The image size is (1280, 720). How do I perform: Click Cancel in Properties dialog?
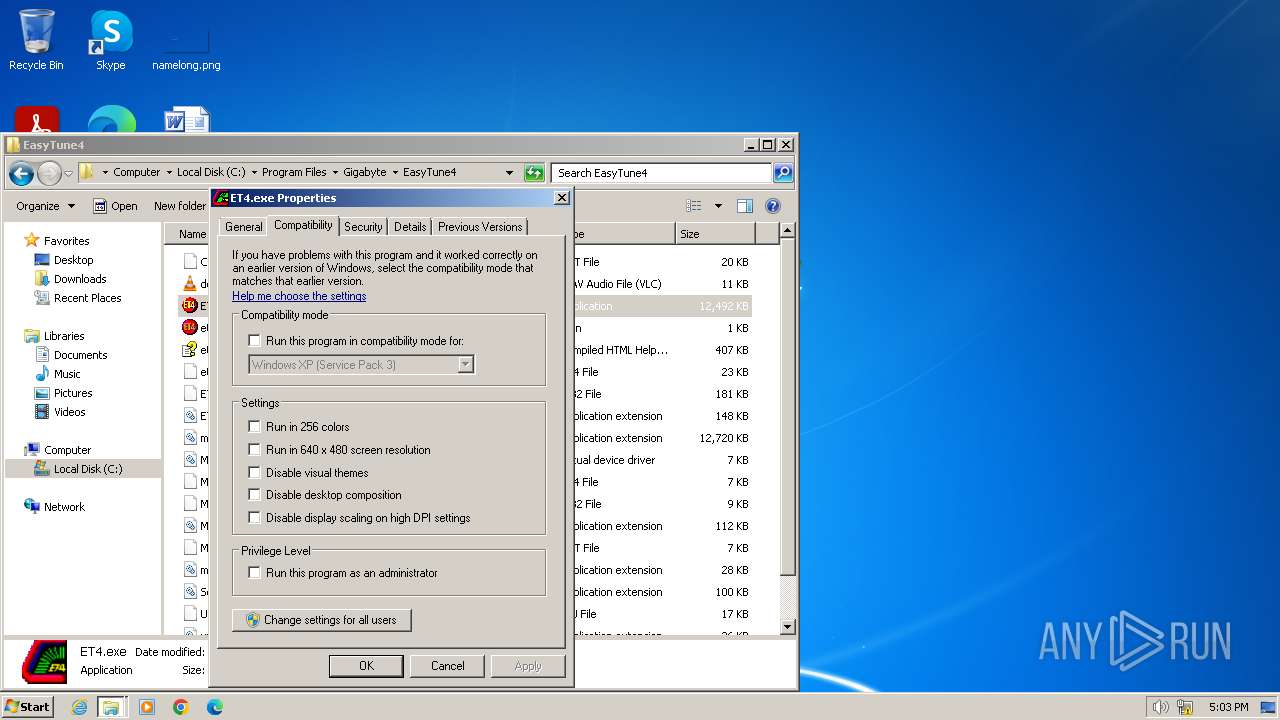tap(447, 666)
